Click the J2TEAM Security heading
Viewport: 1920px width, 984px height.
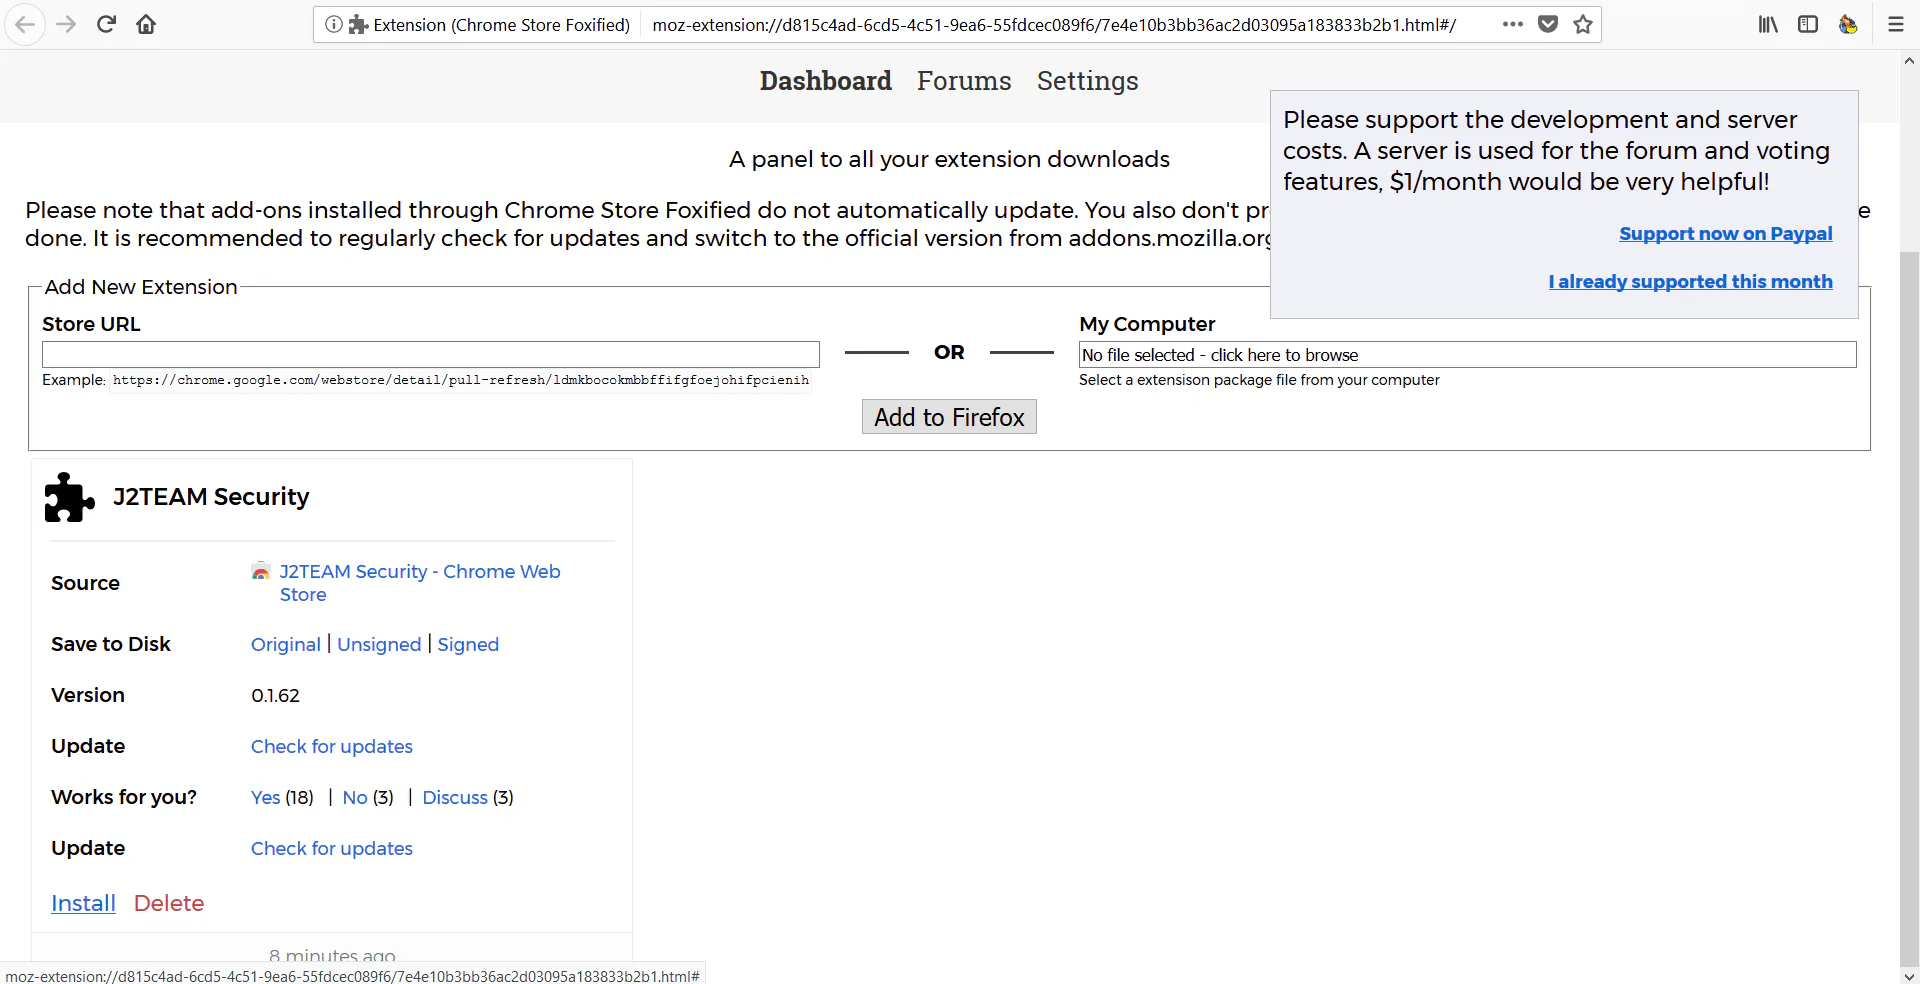[211, 497]
